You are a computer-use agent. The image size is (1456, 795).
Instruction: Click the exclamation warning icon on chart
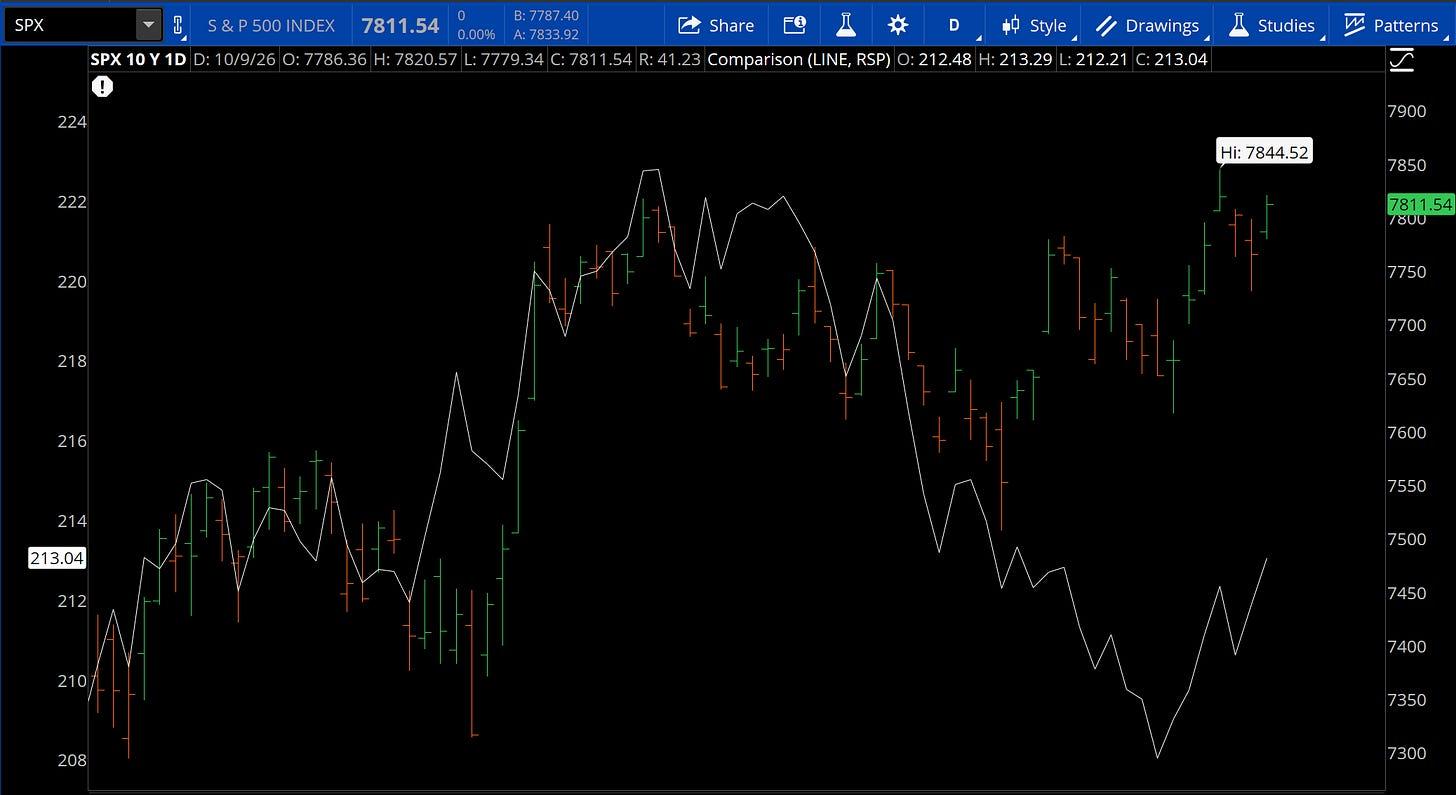coord(102,87)
